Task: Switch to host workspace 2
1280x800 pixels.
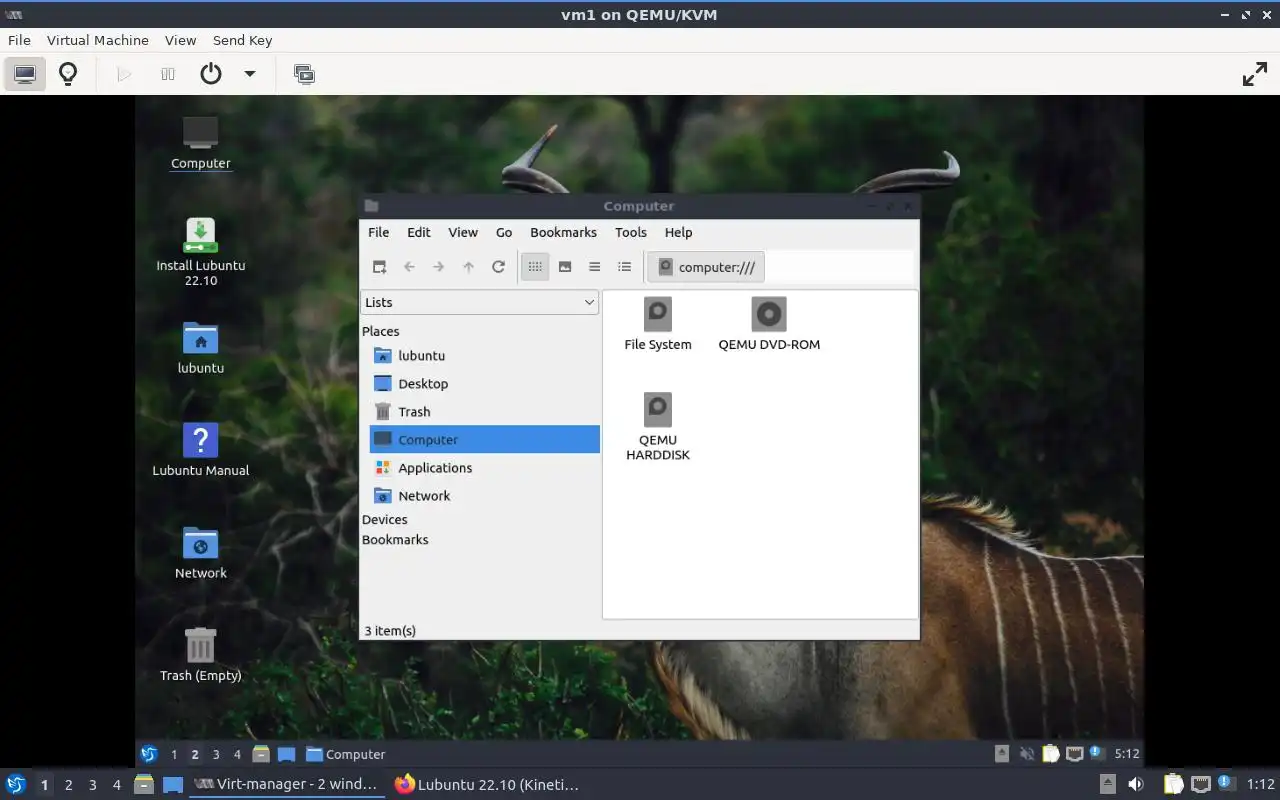Action: (68, 785)
